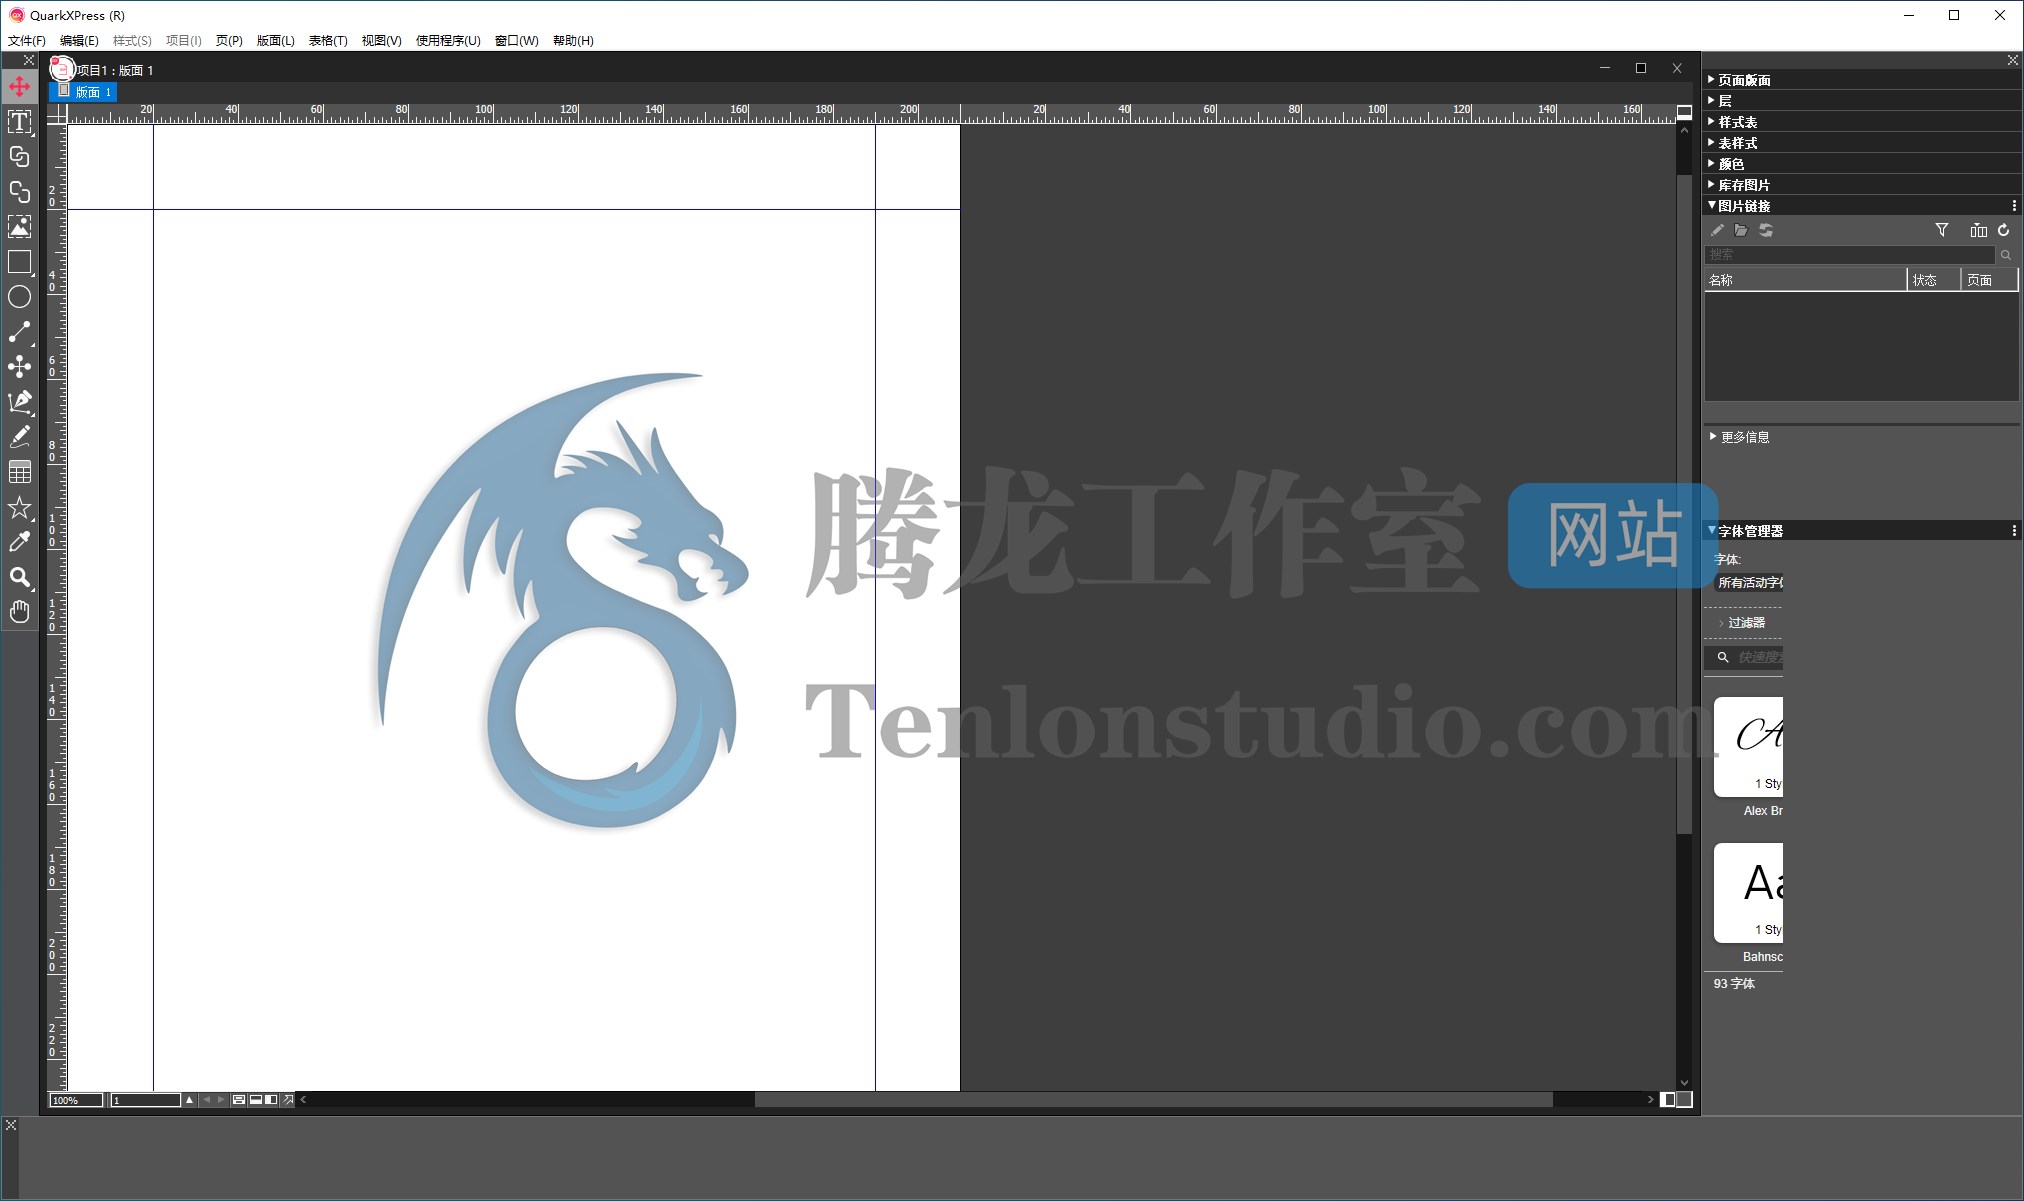Image resolution: width=2024 pixels, height=1201 pixels.
Task: Open the 图片链接 panel options menu
Action: pos(2013,206)
